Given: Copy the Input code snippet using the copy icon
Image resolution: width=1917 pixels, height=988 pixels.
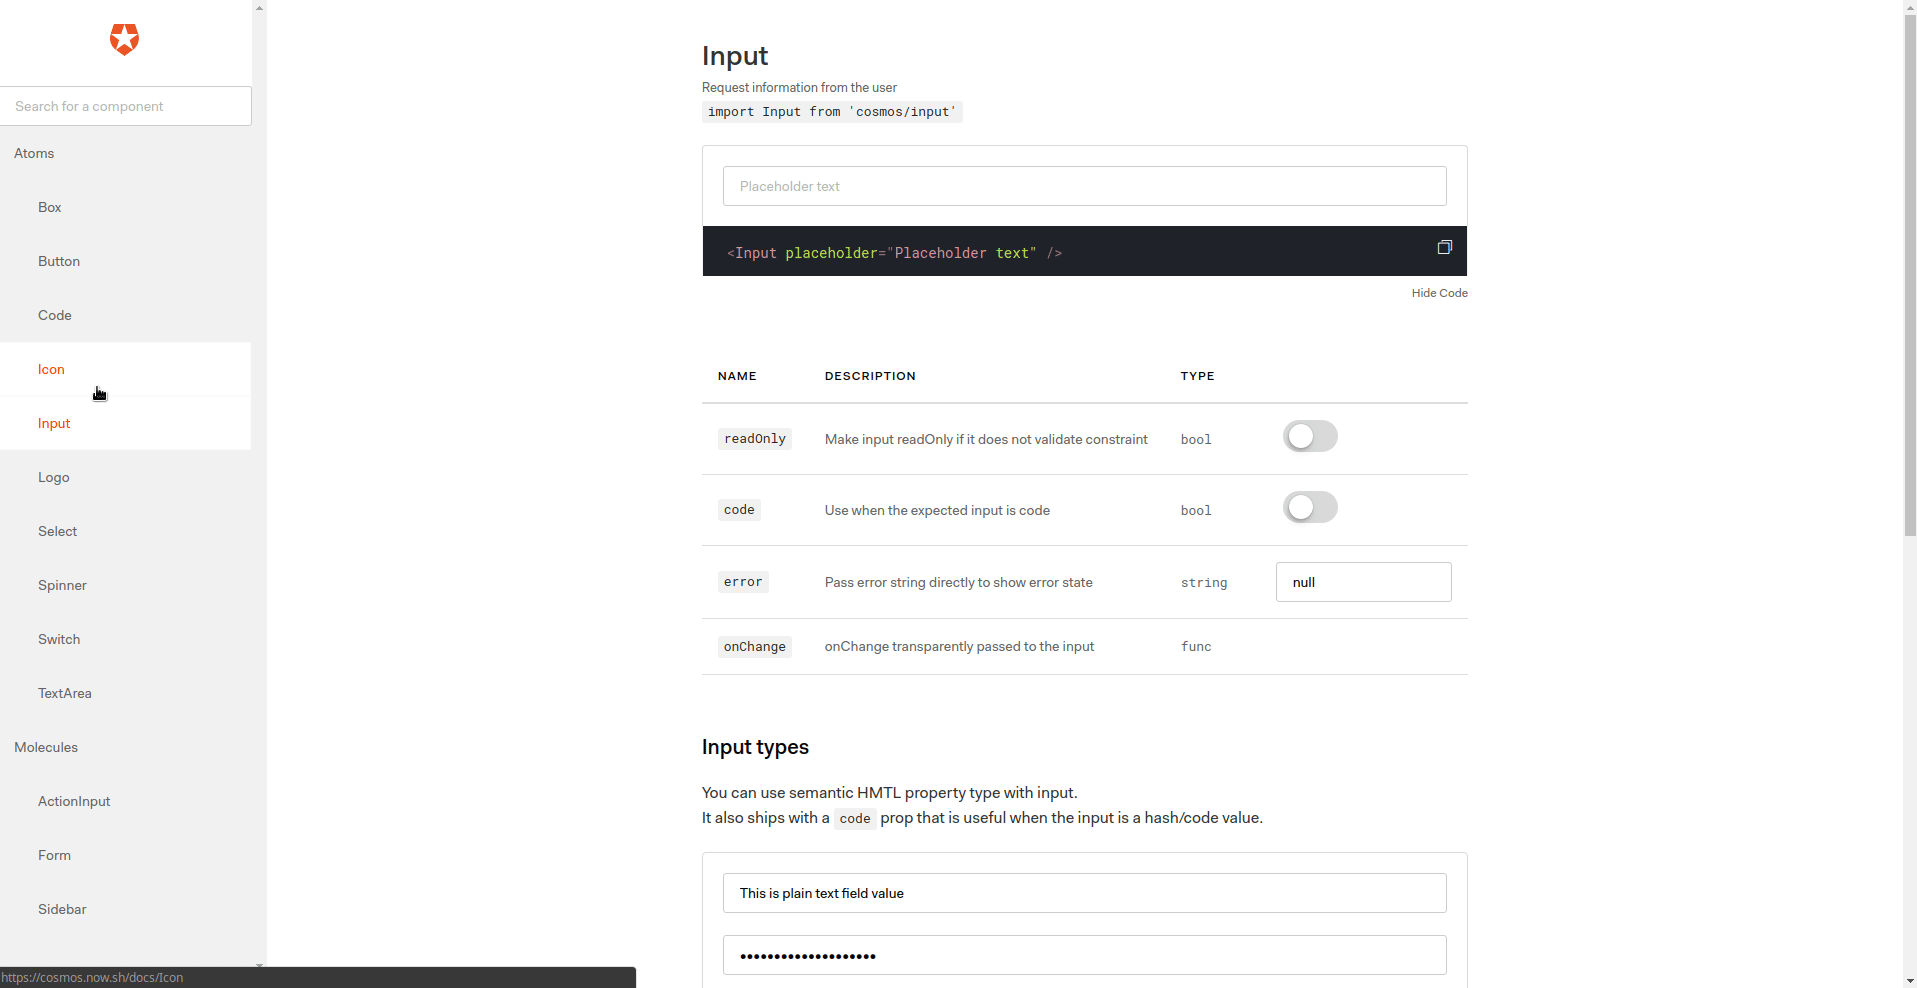Looking at the screenshot, I should click(1443, 247).
